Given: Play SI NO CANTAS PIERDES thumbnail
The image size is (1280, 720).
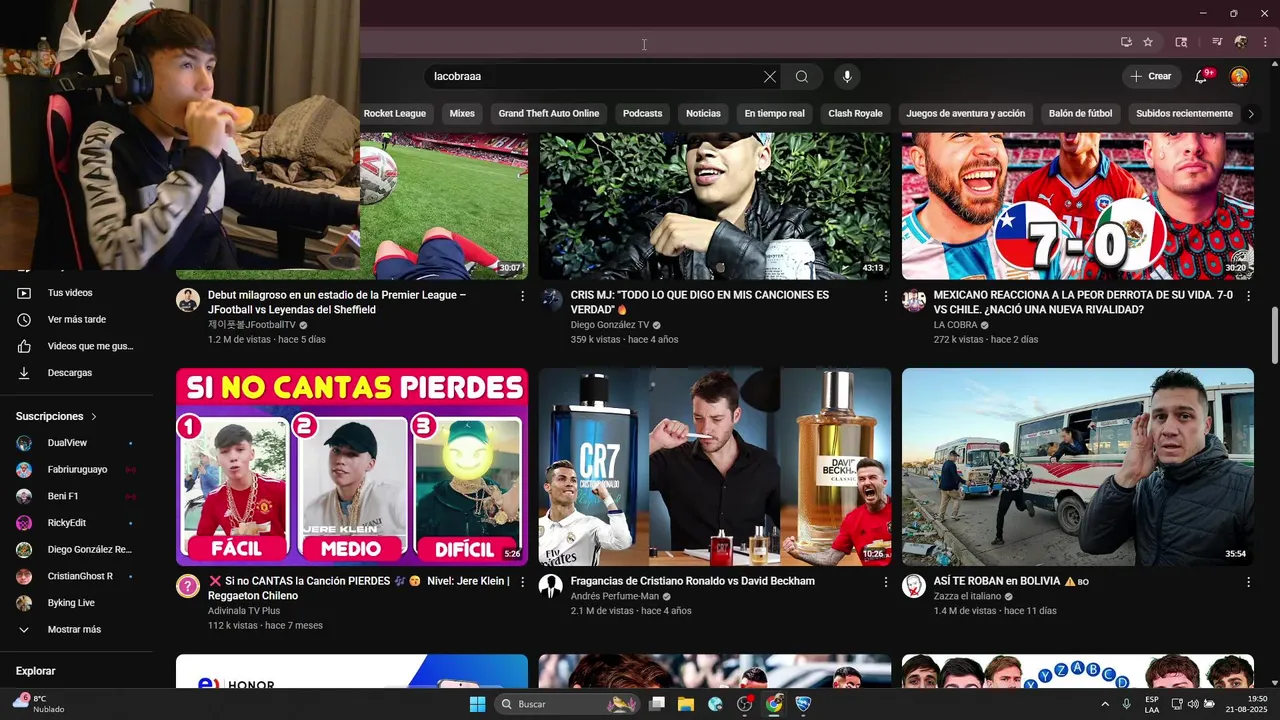Looking at the screenshot, I should click(352, 467).
